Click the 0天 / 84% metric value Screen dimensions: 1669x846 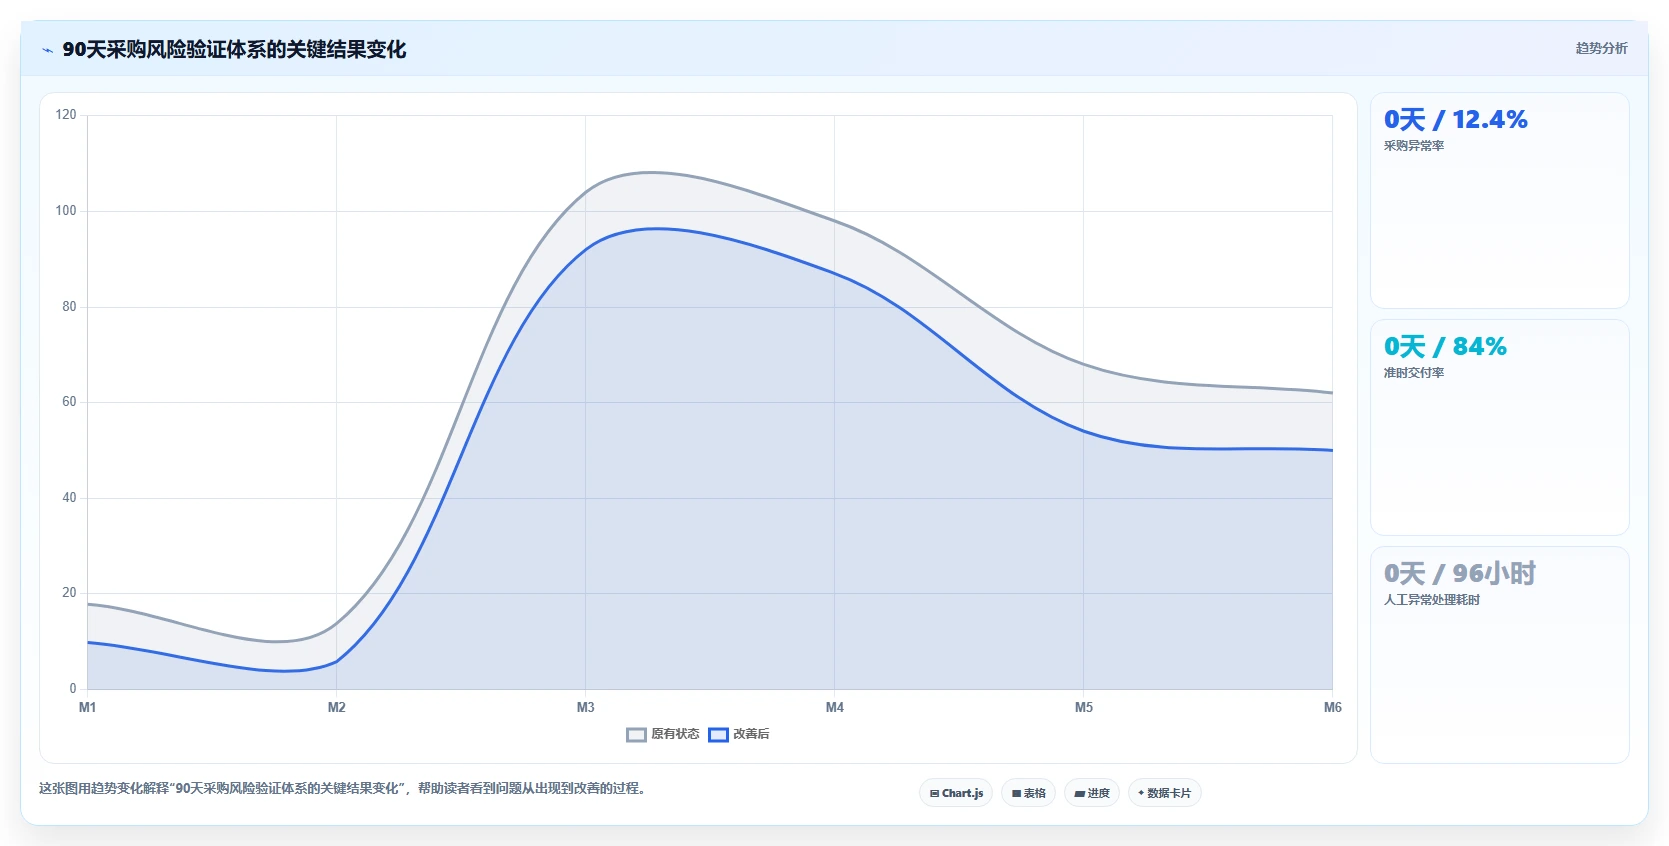pos(1445,347)
